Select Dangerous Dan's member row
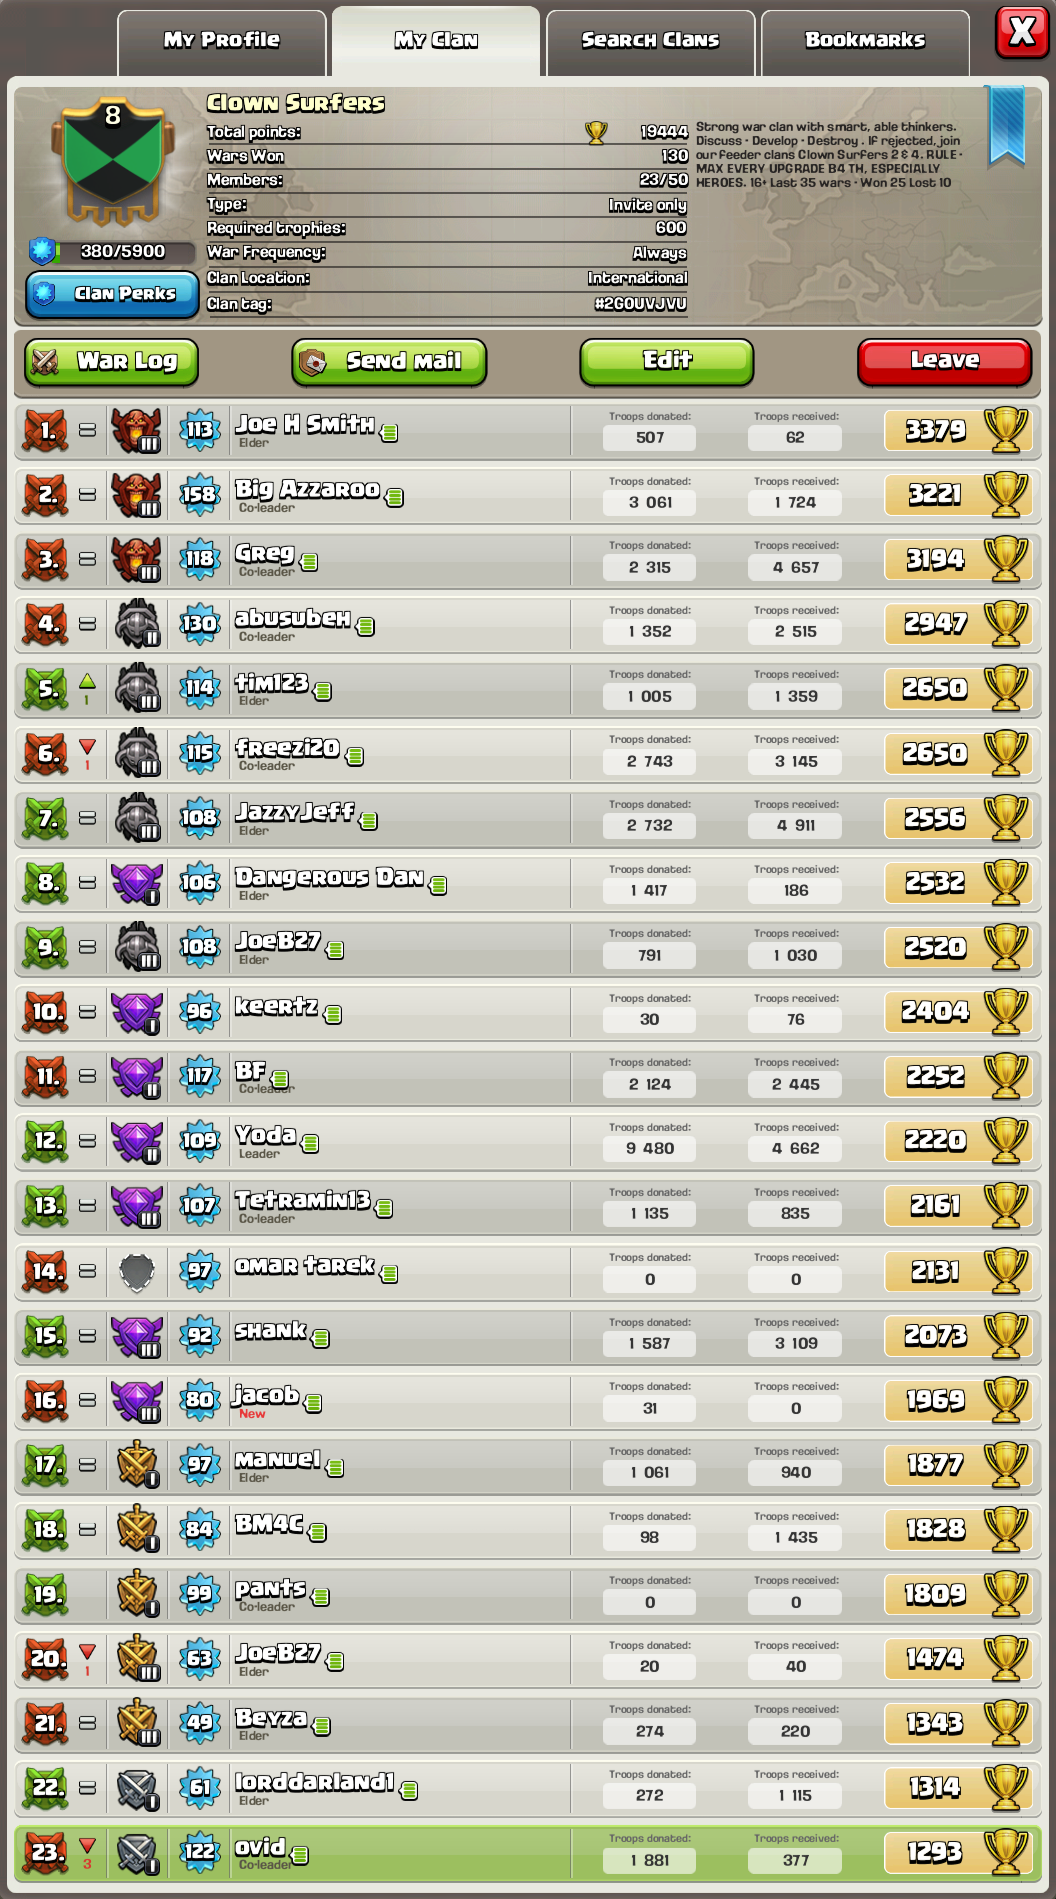This screenshot has height=1899, width=1056. pyautogui.click(x=528, y=883)
